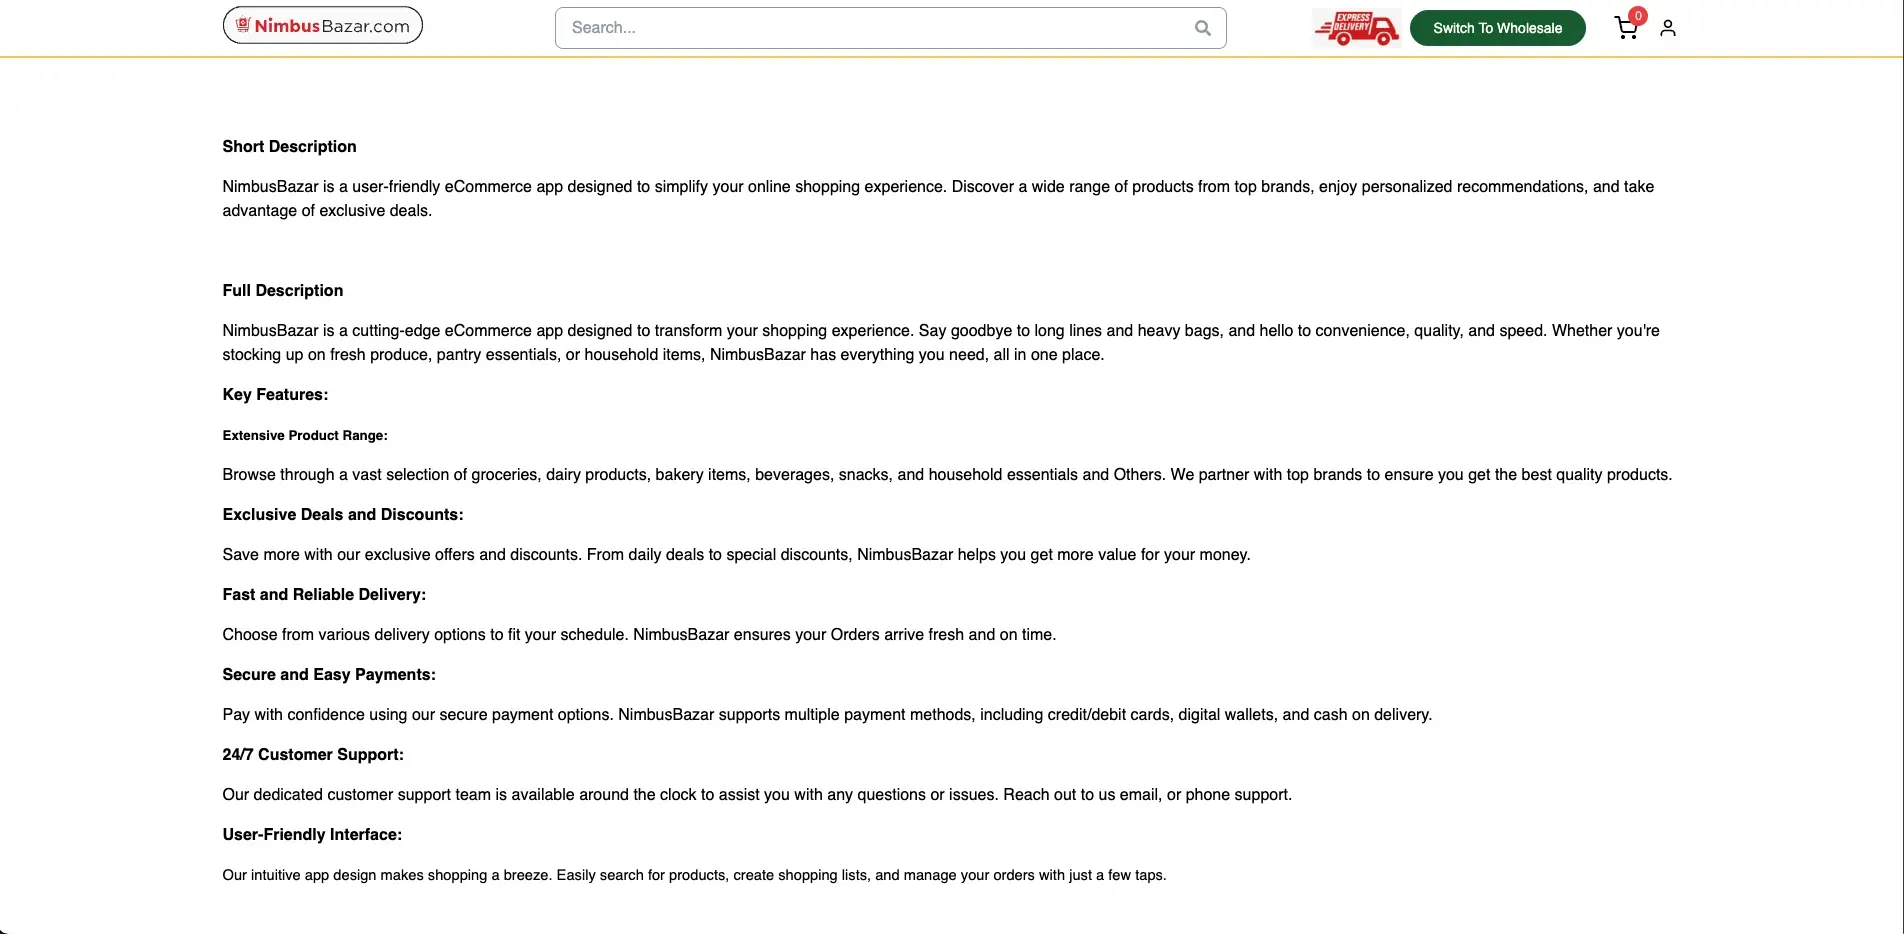
Task: Click the search magnifier icon
Action: pos(1202,28)
